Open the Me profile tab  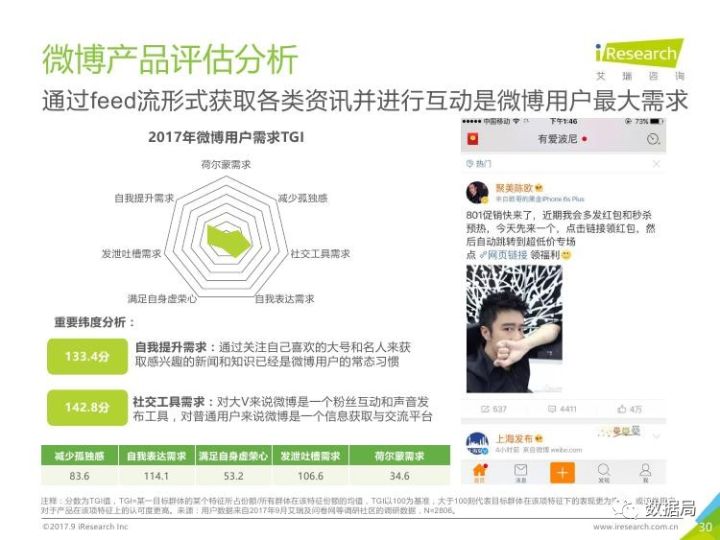click(x=645, y=472)
